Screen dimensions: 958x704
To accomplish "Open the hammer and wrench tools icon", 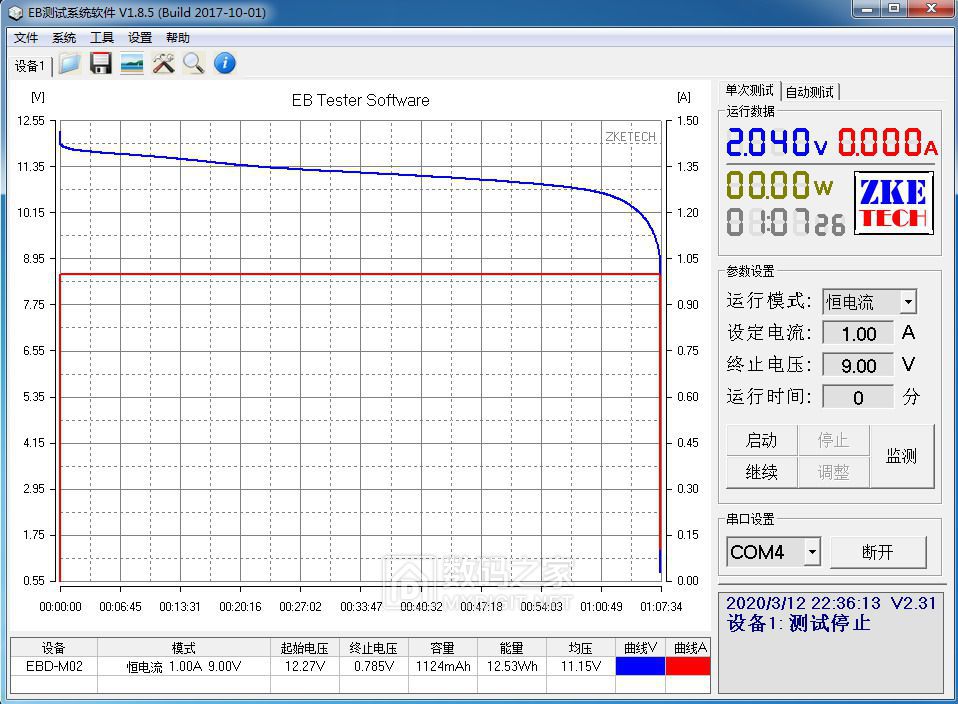I will coord(163,64).
